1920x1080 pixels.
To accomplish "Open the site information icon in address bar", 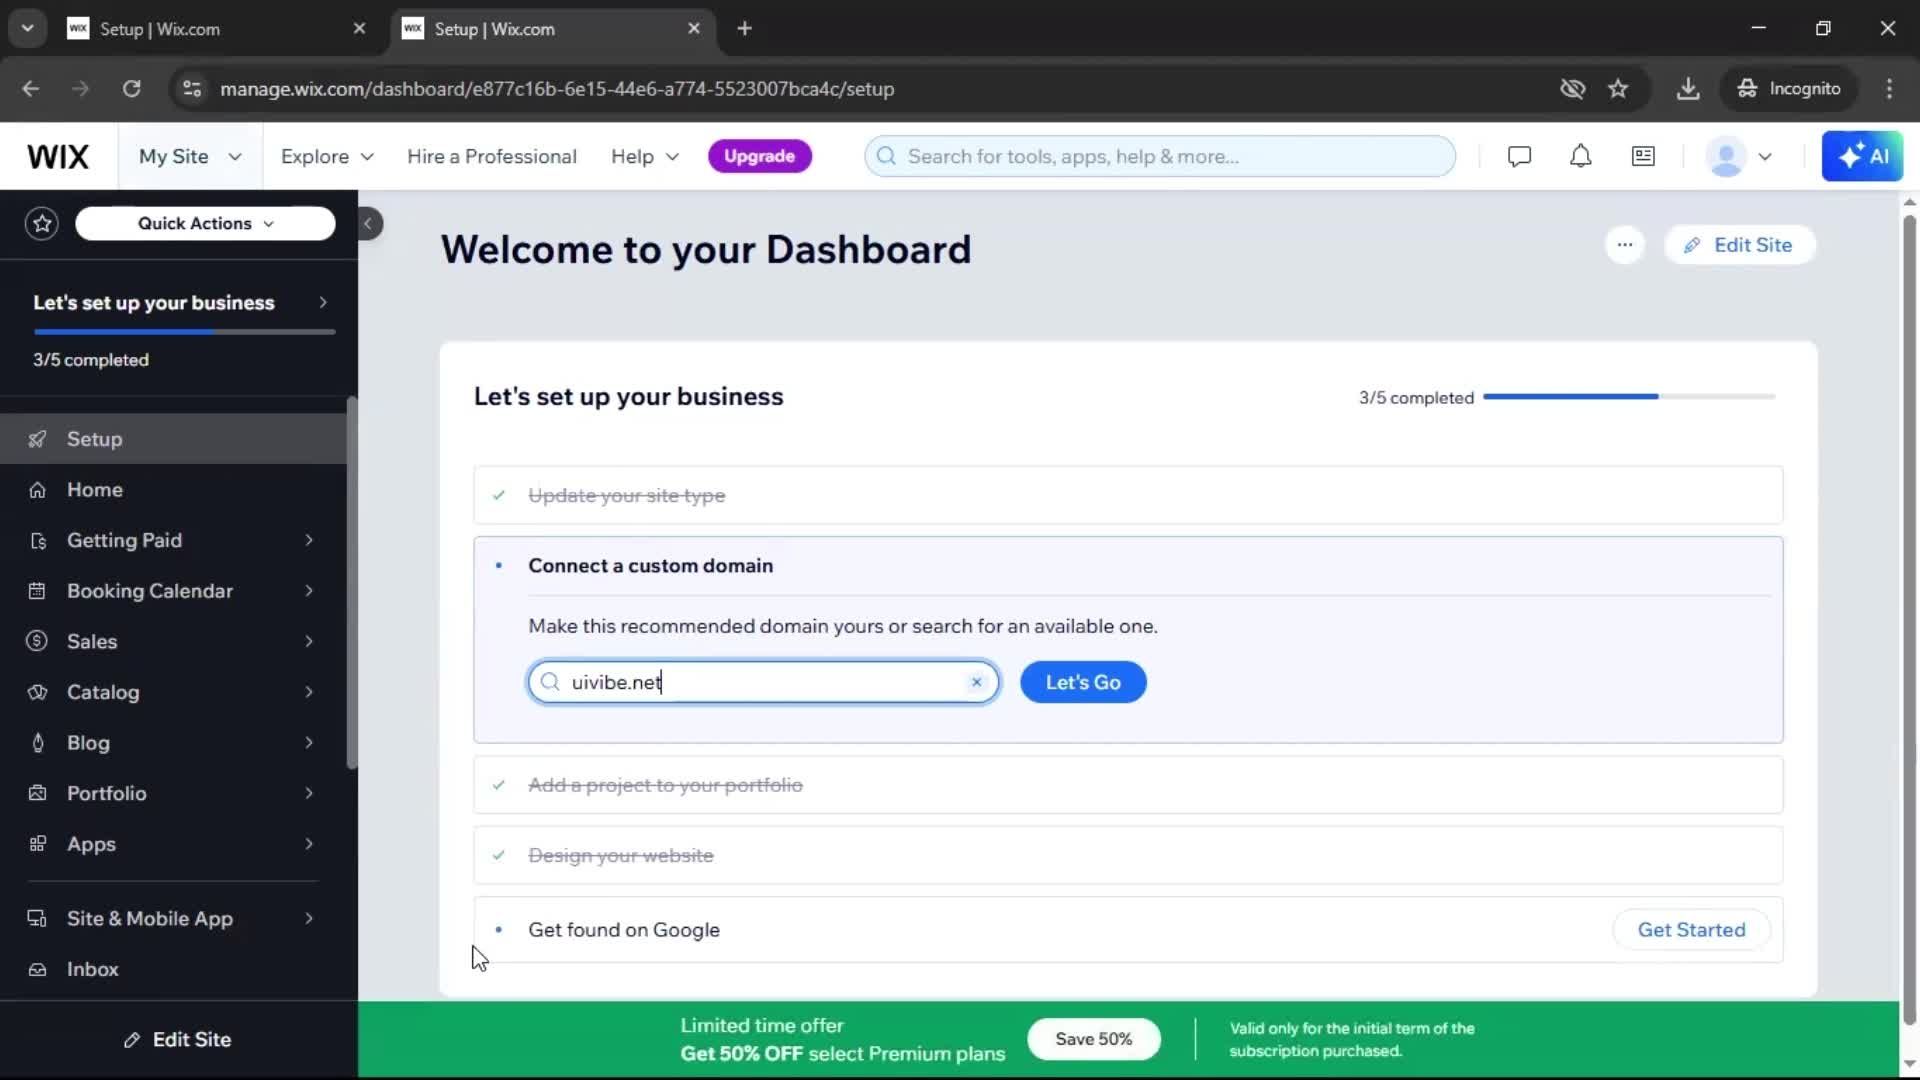I will 192,89.
